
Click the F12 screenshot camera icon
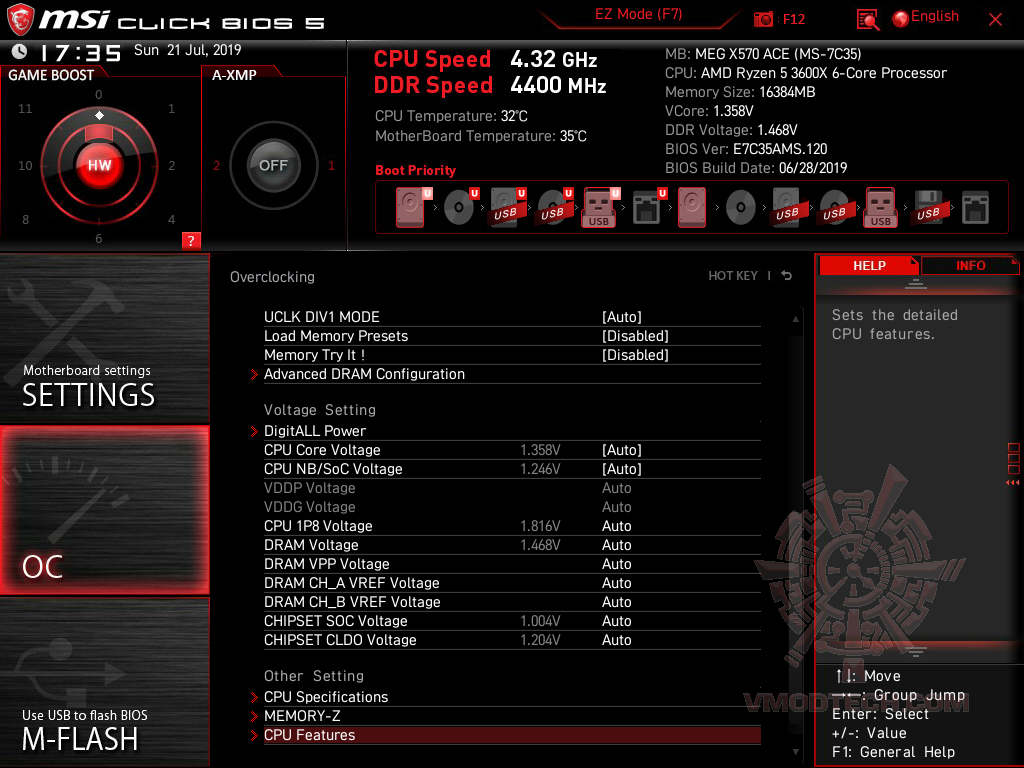[x=763, y=18]
